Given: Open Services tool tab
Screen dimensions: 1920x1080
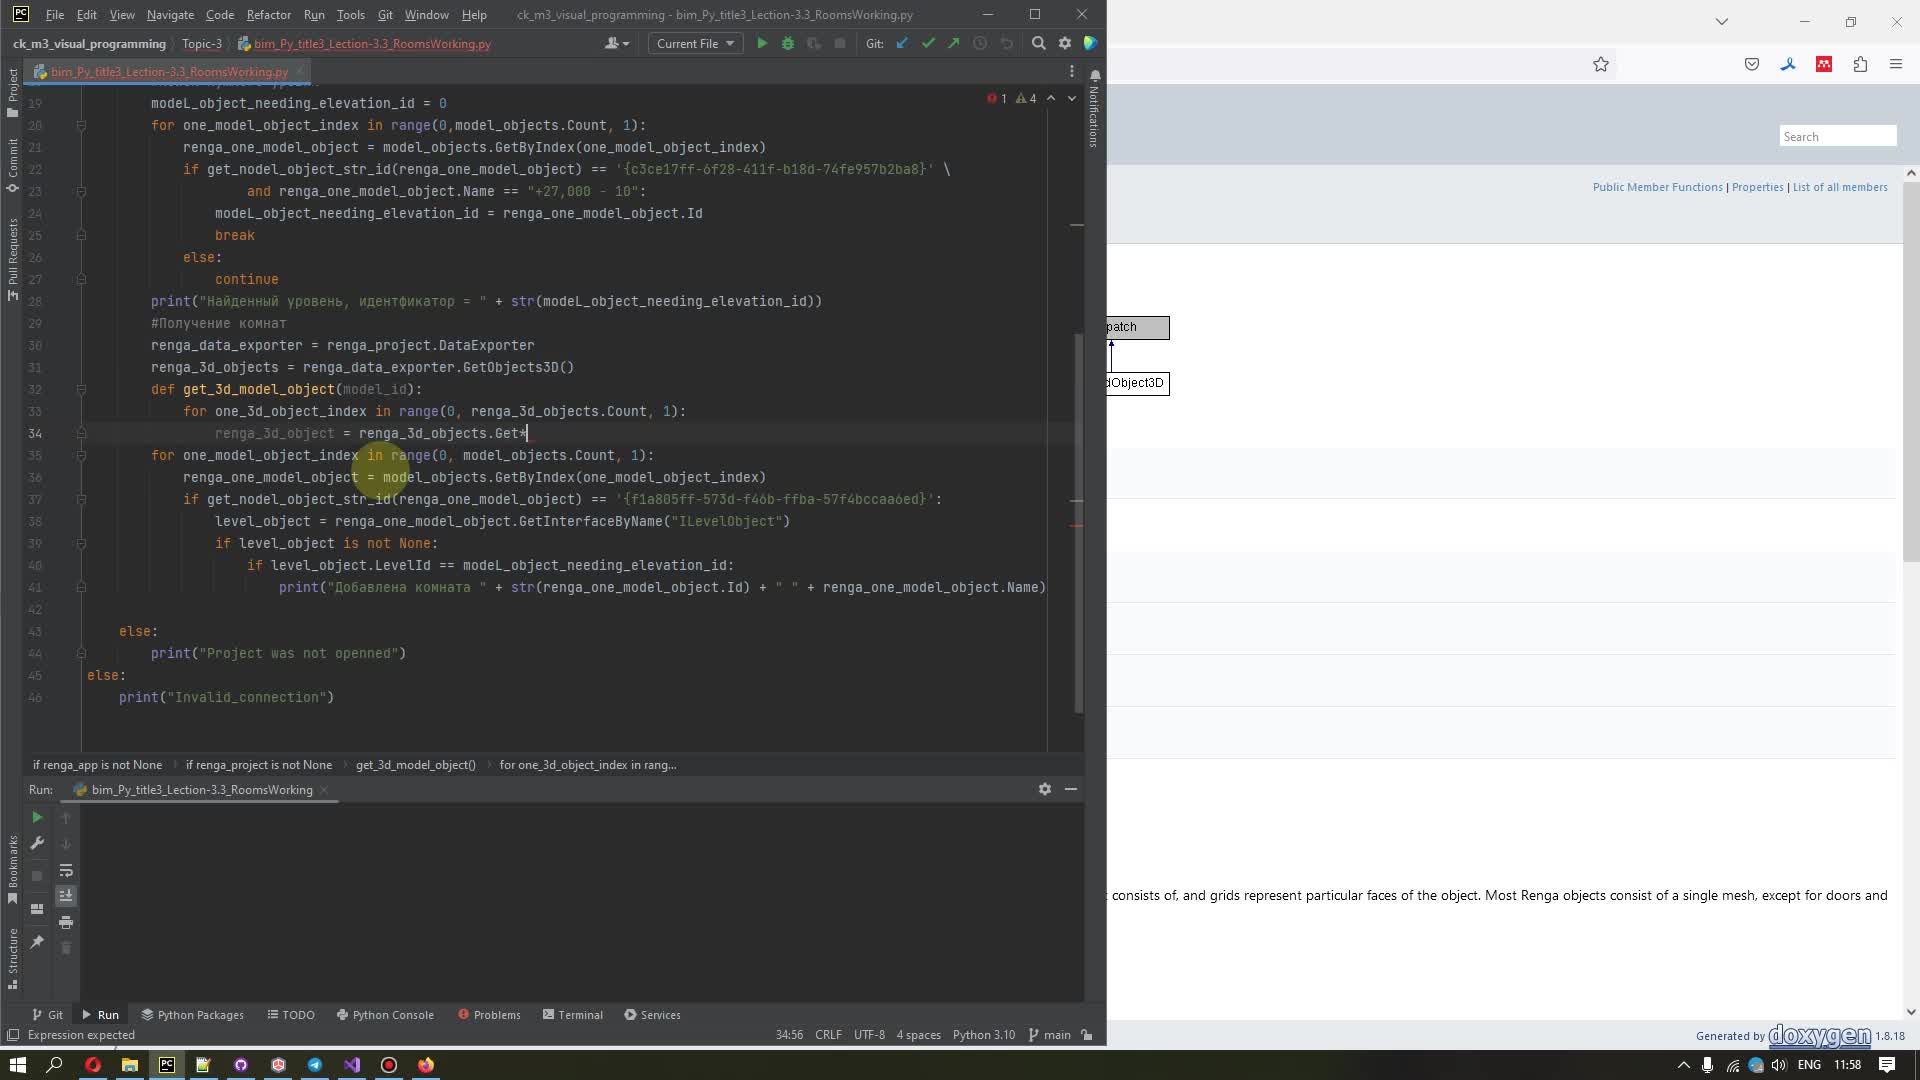Looking at the screenshot, I should (652, 1015).
